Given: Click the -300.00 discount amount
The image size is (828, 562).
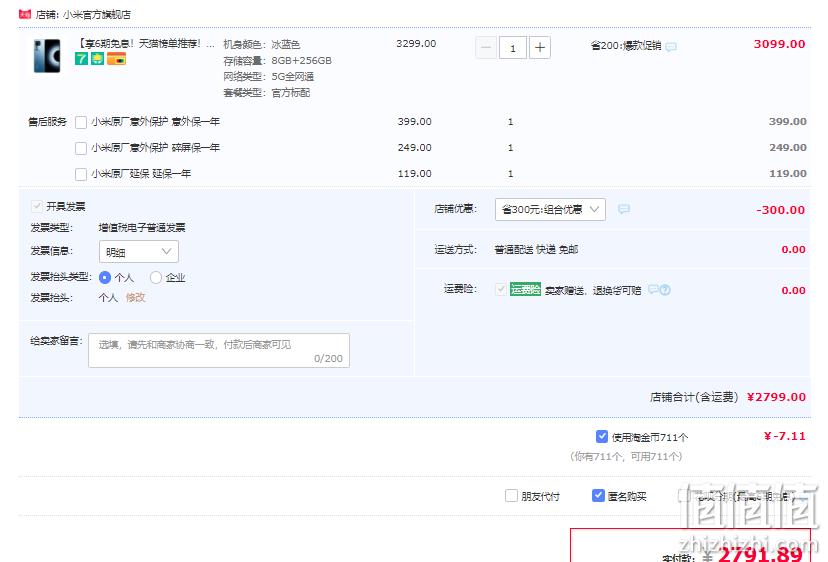Looking at the screenshot, I should [x=780, y=210].
